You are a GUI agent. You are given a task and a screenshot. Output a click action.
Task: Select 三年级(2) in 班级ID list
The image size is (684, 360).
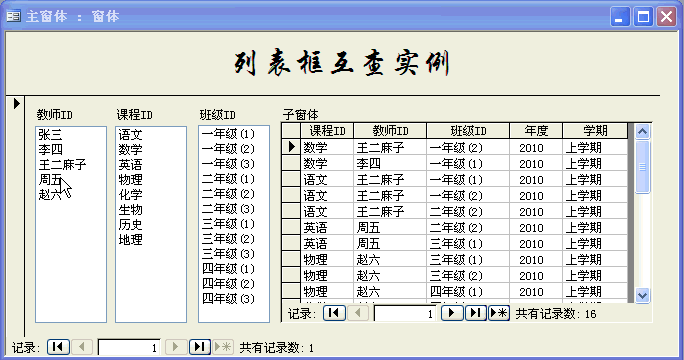pyautogui.click(x=228, y=239)
